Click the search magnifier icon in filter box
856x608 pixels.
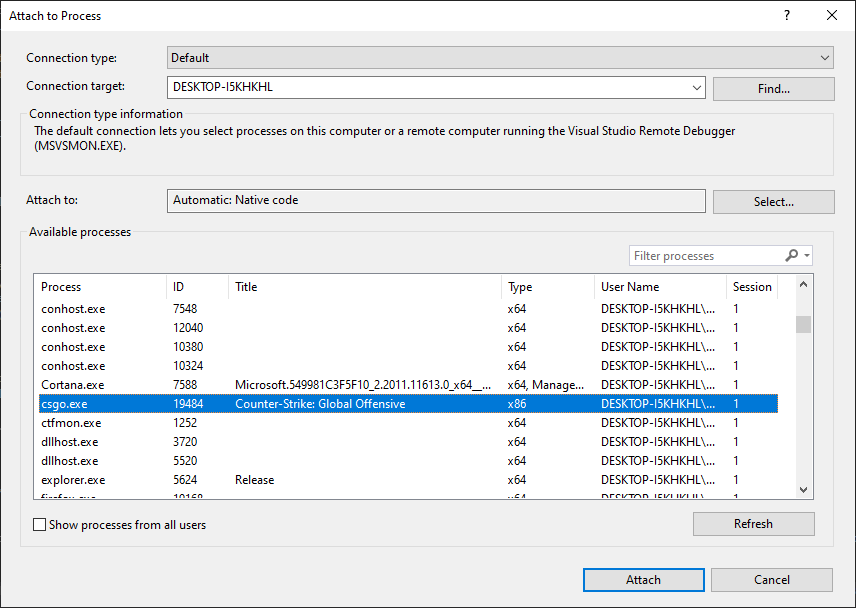791,255
